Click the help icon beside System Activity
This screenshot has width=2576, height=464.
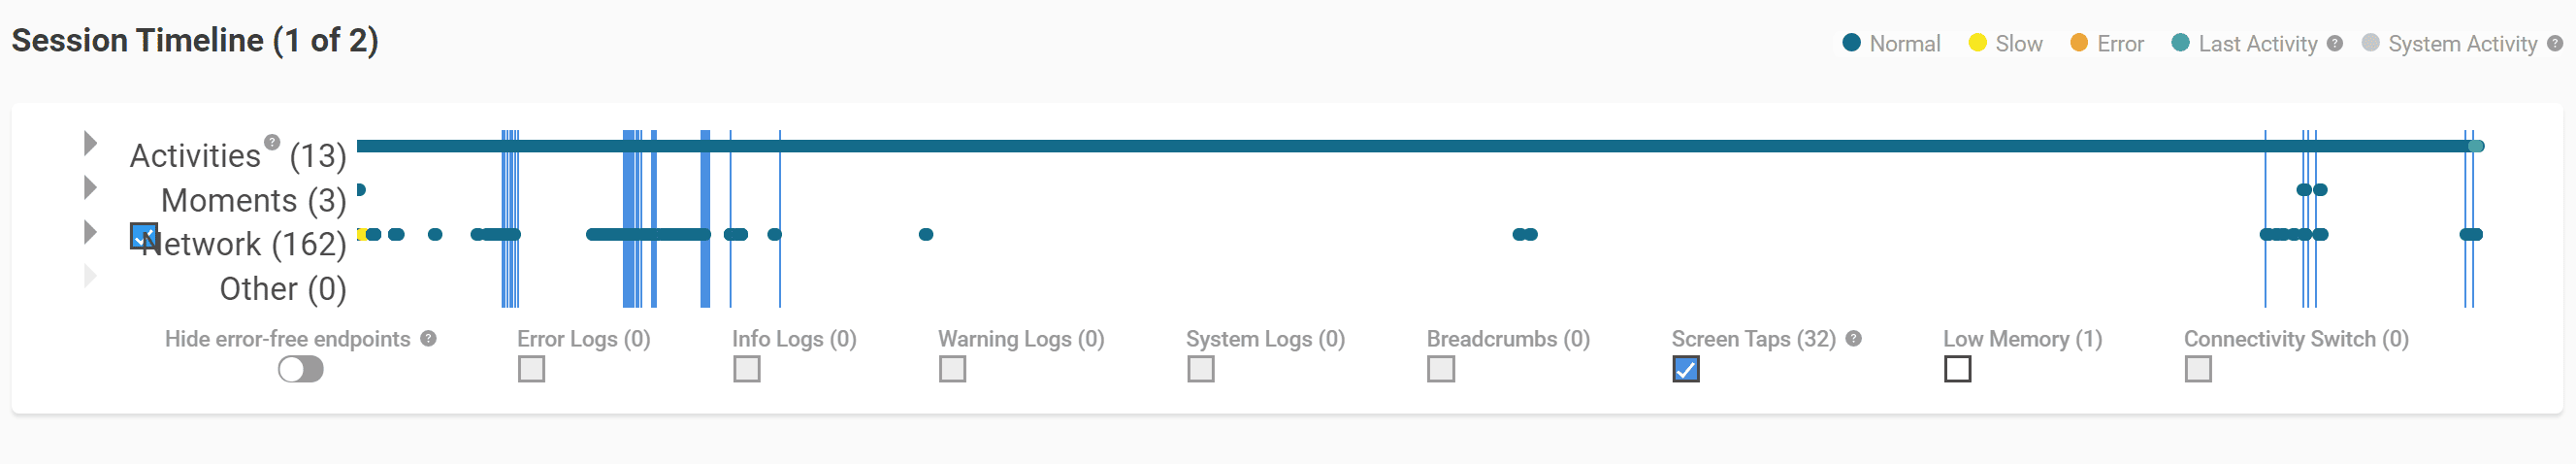2555,44
